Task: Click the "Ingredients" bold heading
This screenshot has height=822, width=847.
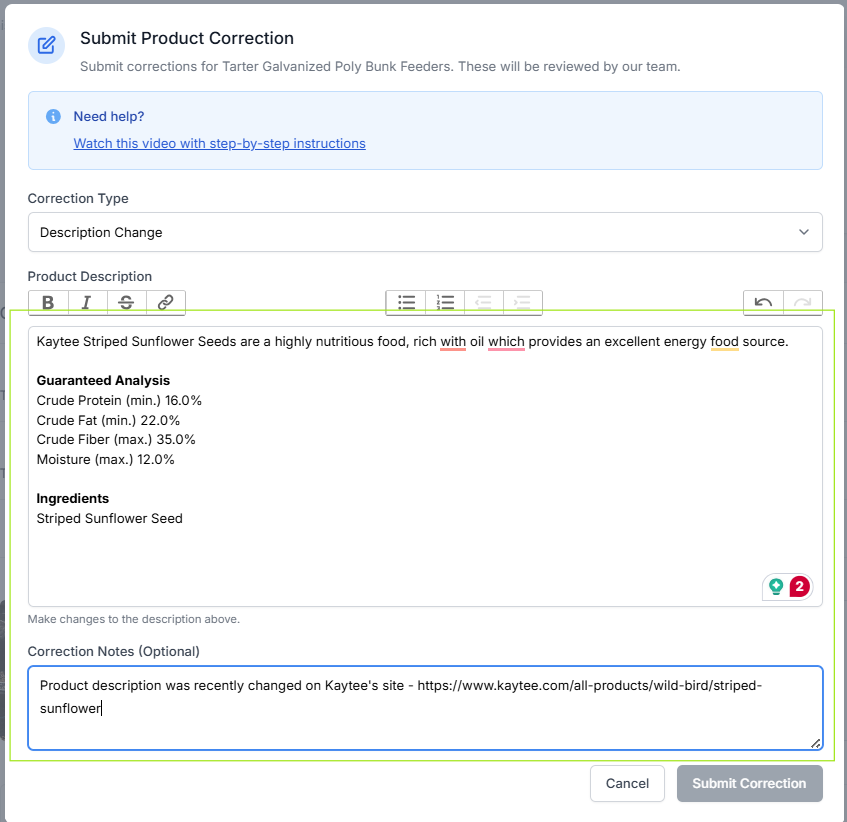Action: 72,498
